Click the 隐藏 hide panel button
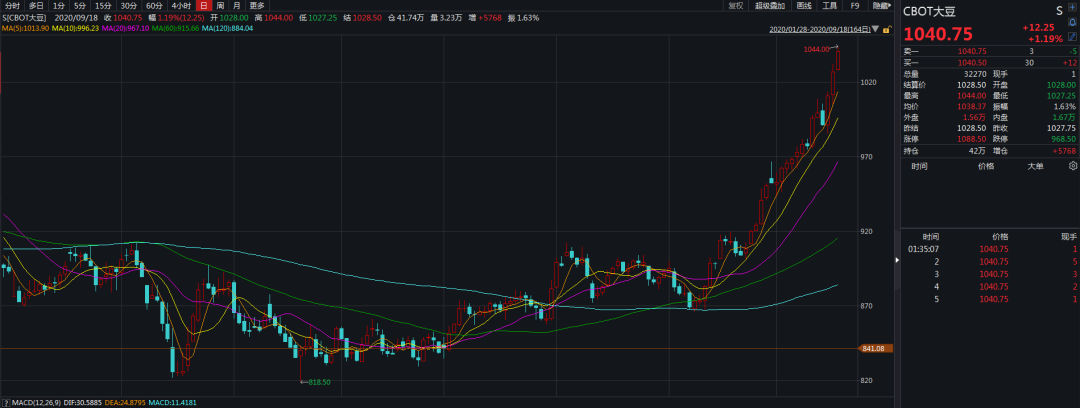Viewport: 1080px width, 408px height. tap(881, 6)
